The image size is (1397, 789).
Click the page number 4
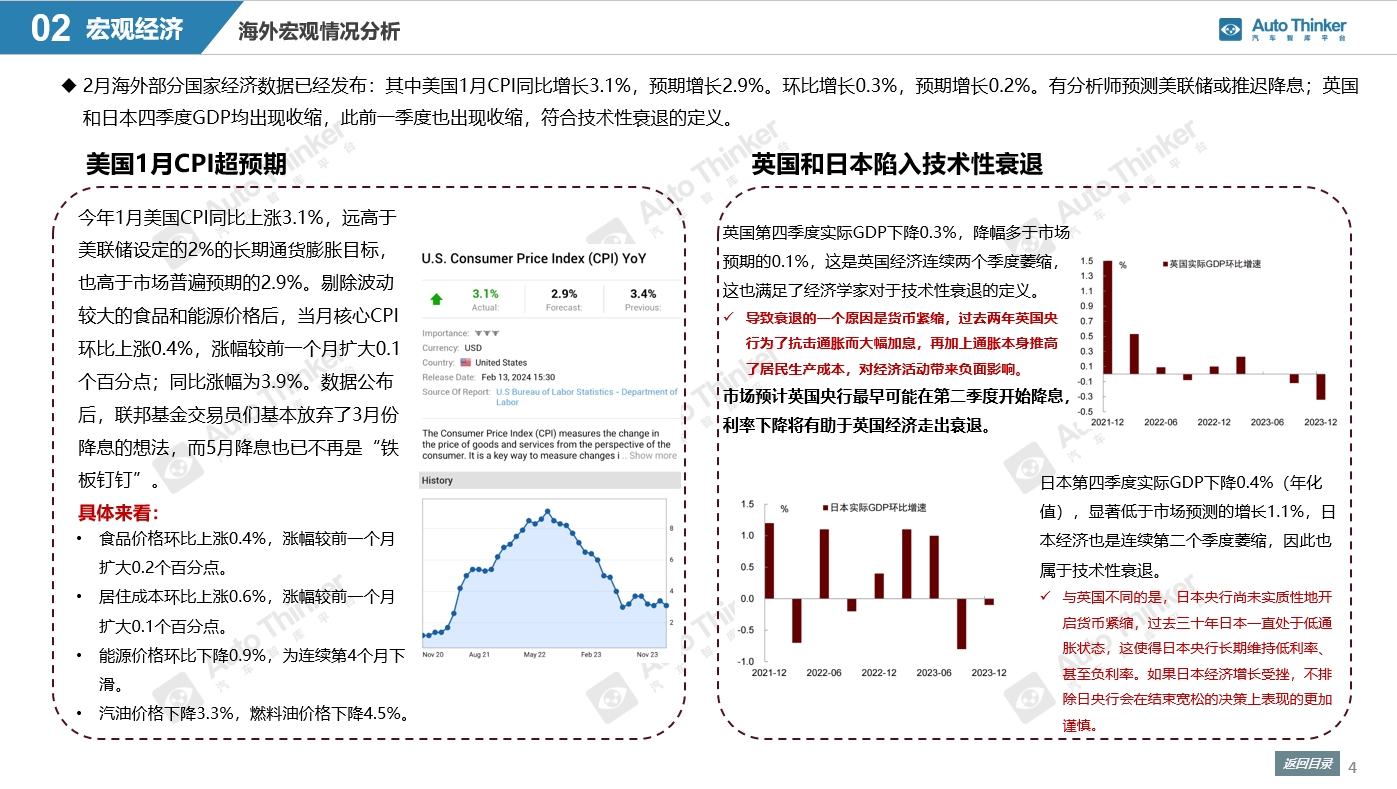(x=1353, y=767)
